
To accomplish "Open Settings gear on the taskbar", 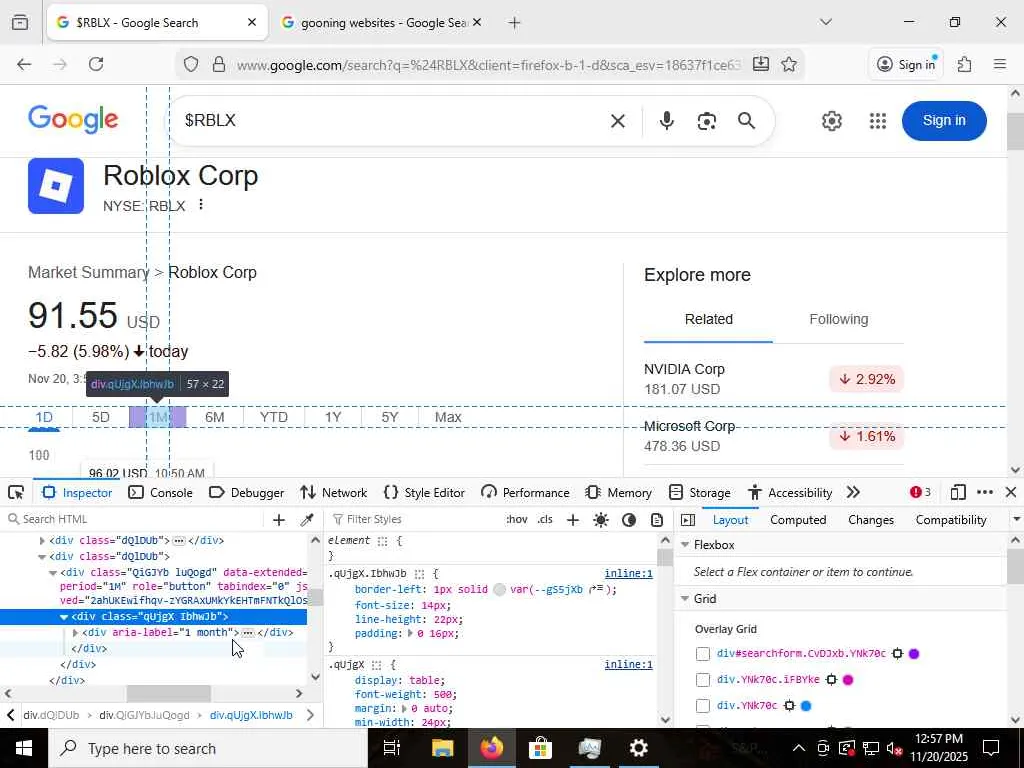I will point(638,748).
